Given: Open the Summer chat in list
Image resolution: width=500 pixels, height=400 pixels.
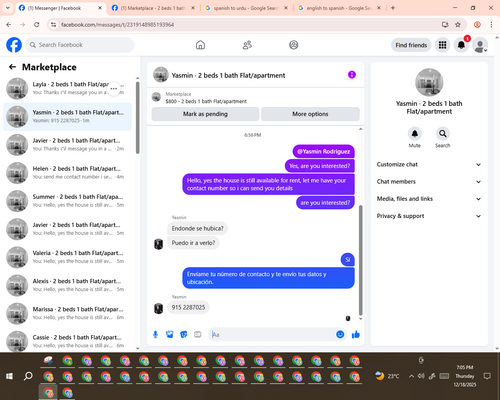Looking at the screenshot, I should click(67, 201).
